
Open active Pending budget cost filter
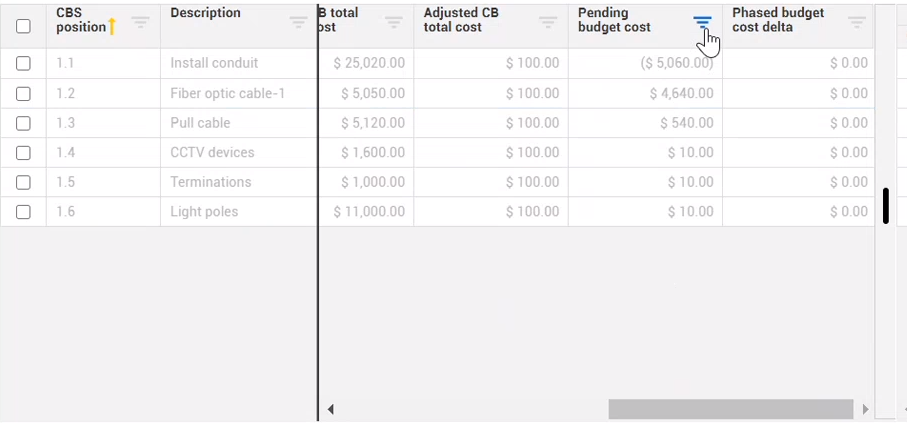(703, 22)
